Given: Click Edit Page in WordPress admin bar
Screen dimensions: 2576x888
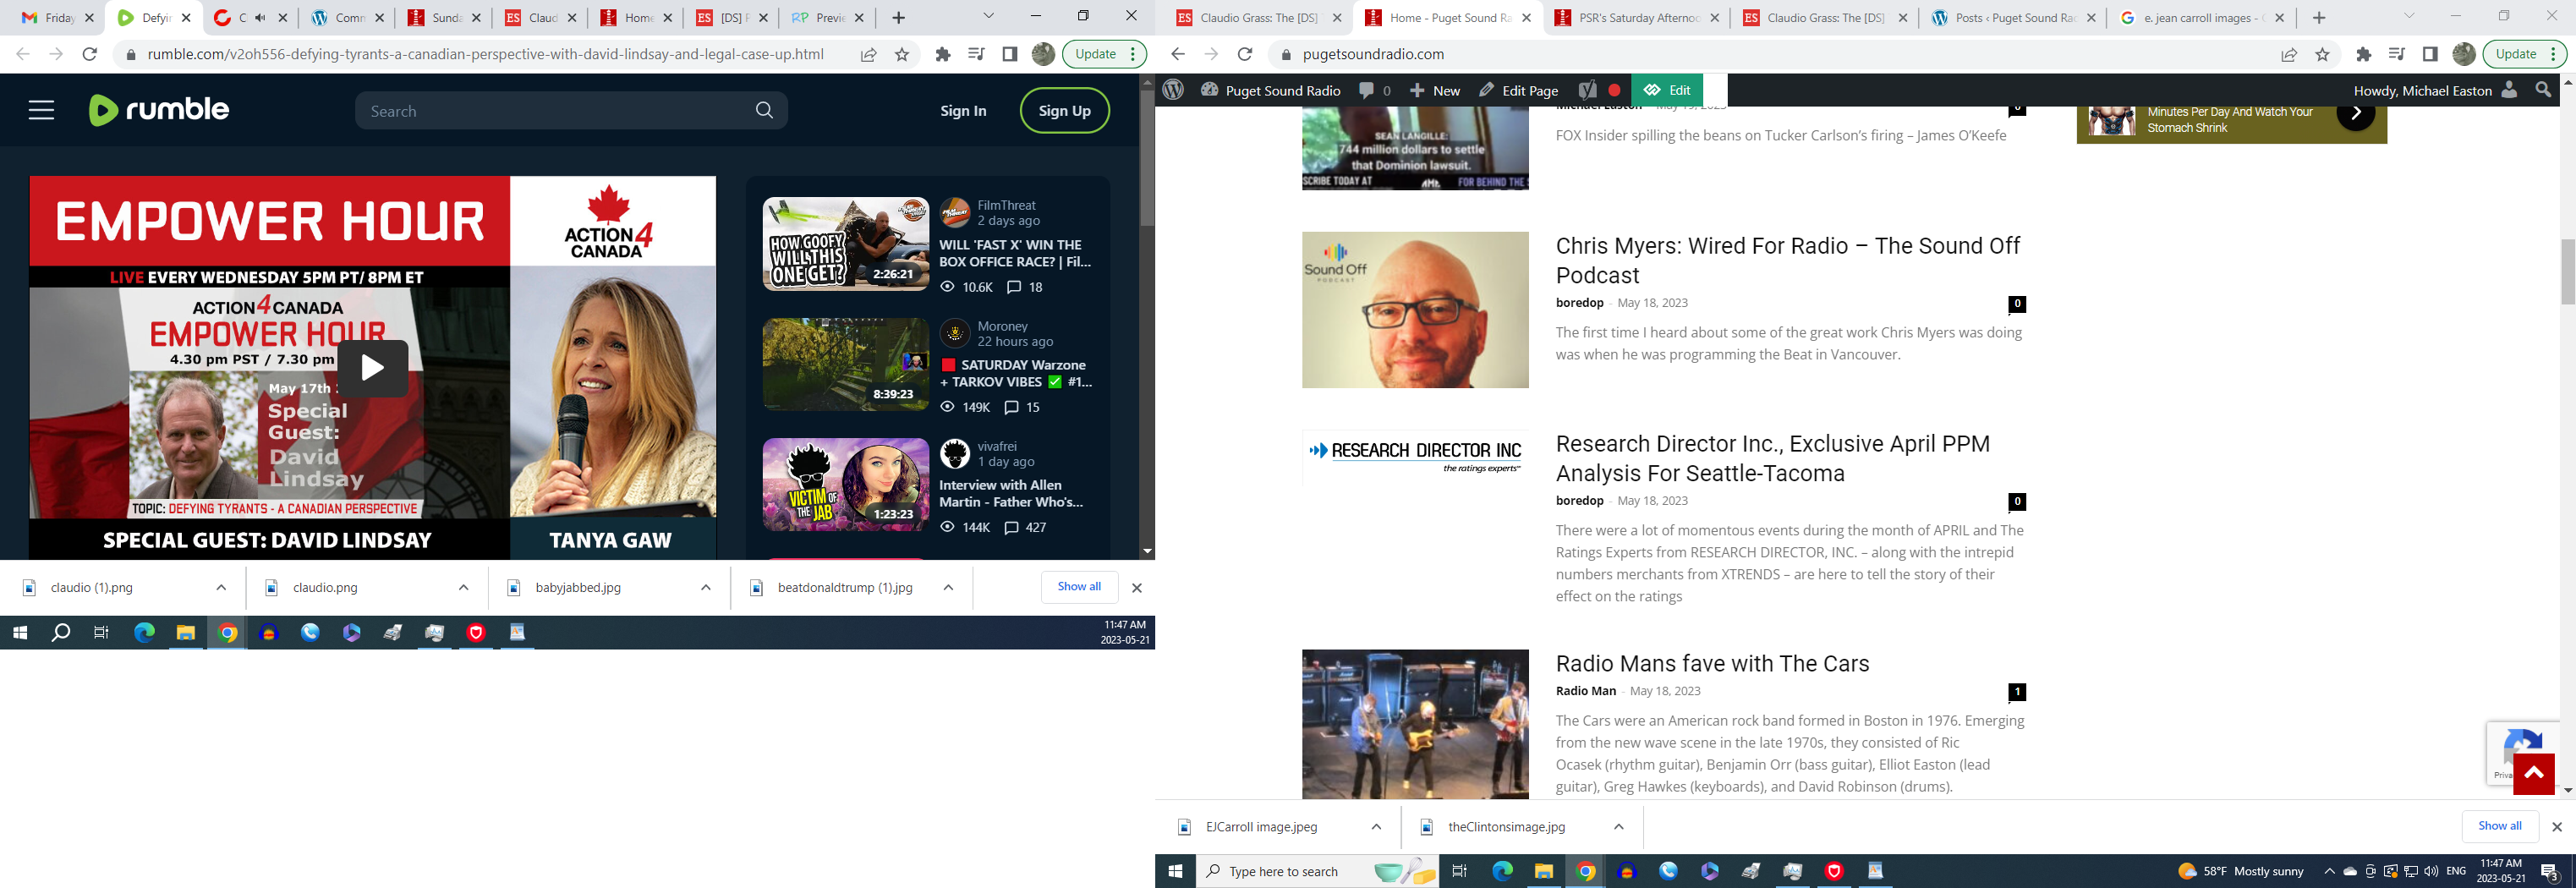Looking at the screenshot, I should pos(1518,90).
